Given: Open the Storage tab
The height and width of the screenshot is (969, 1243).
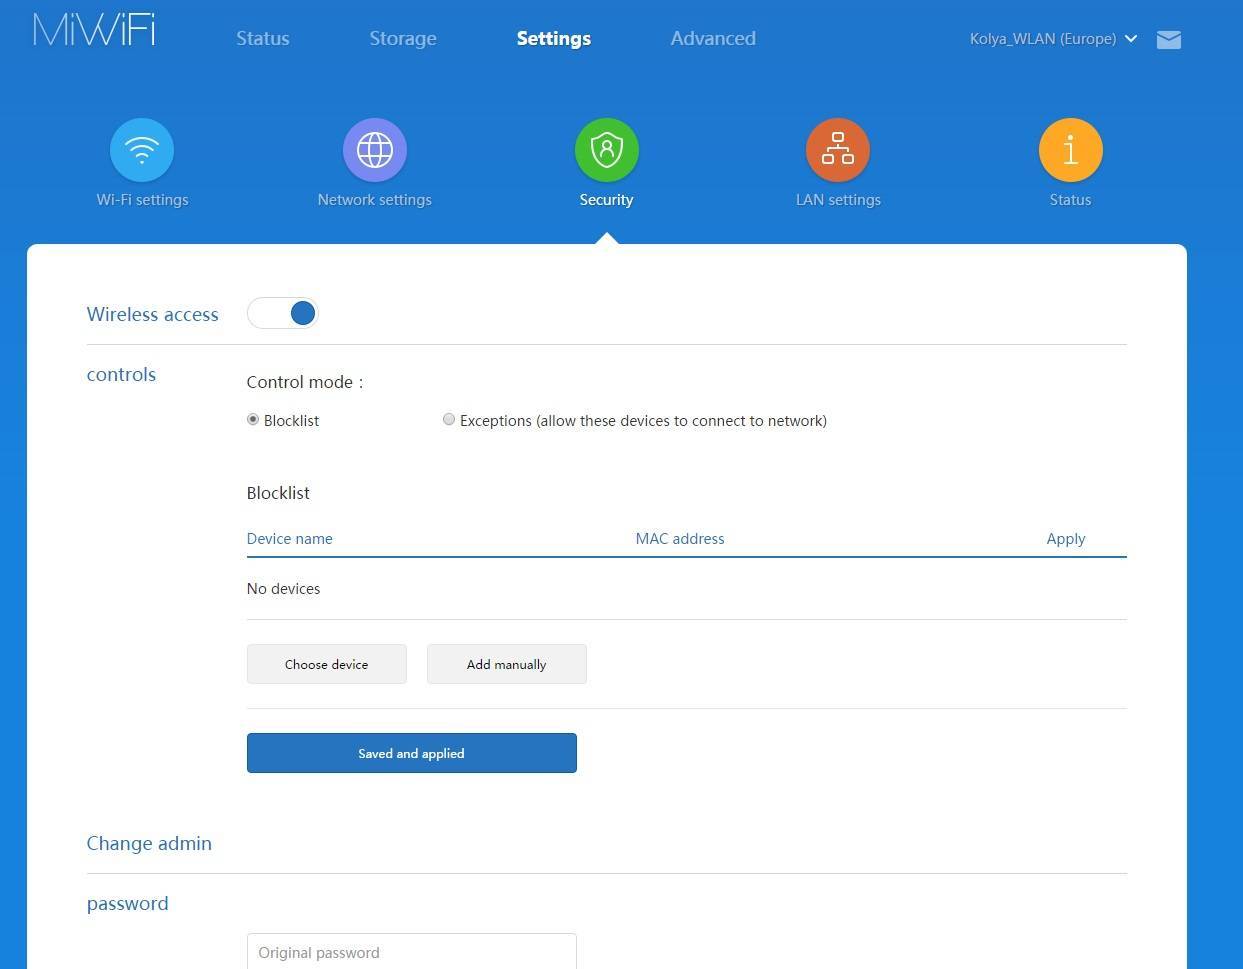Looking at the screenshot, I should (x=403, y=39).
